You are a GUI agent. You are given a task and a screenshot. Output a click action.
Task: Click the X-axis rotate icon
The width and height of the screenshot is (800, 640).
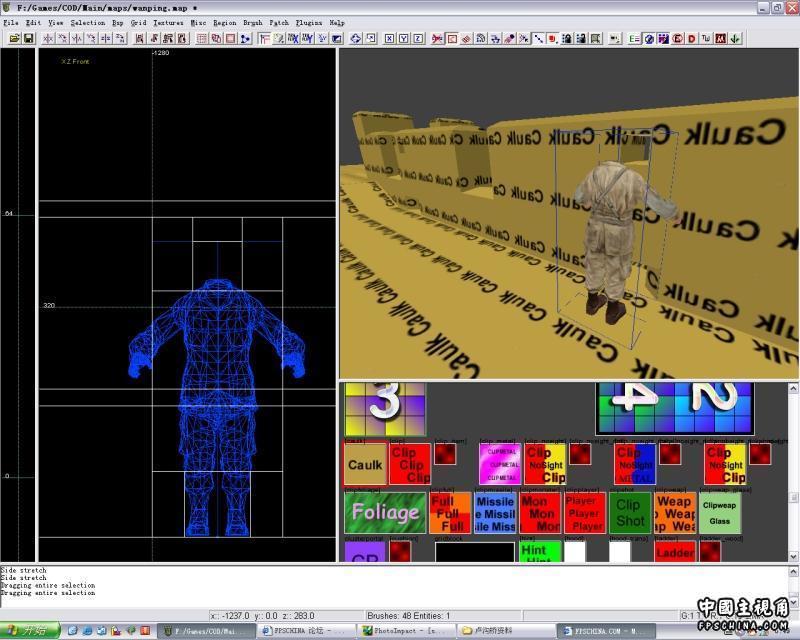(62, 38)
